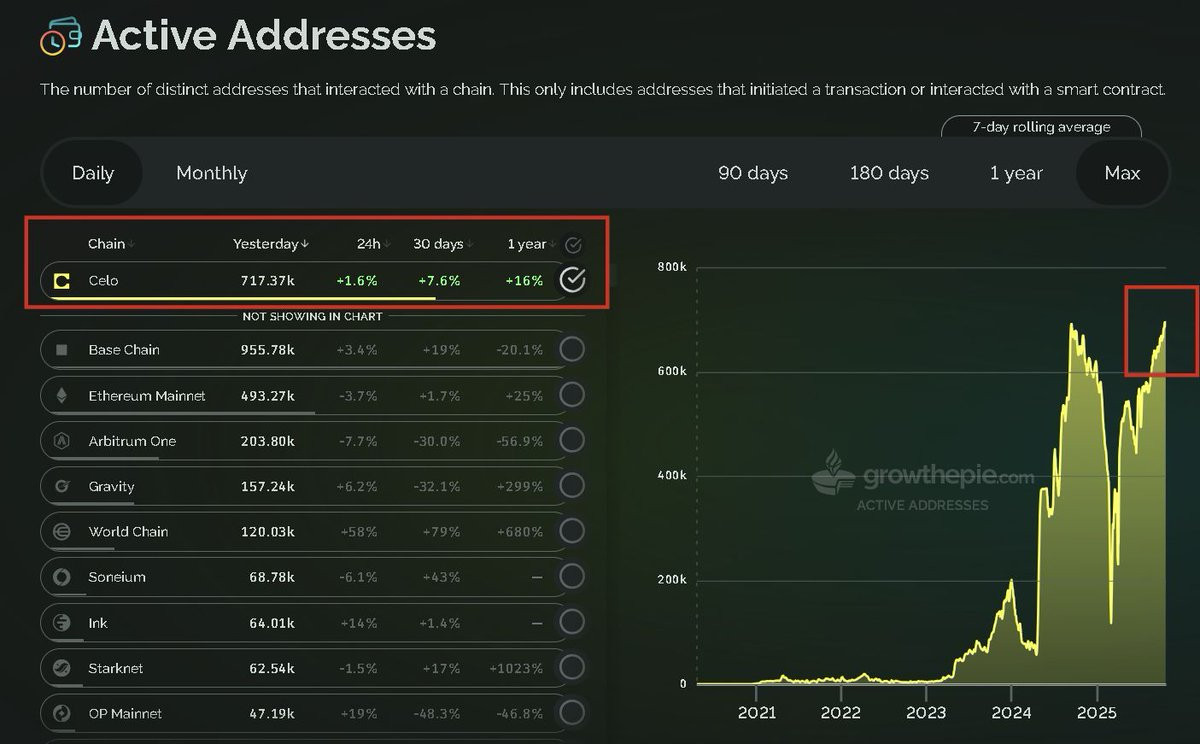Click the Soneium 68.78k value
This screenshot has width=1200, height=744.
271,577
